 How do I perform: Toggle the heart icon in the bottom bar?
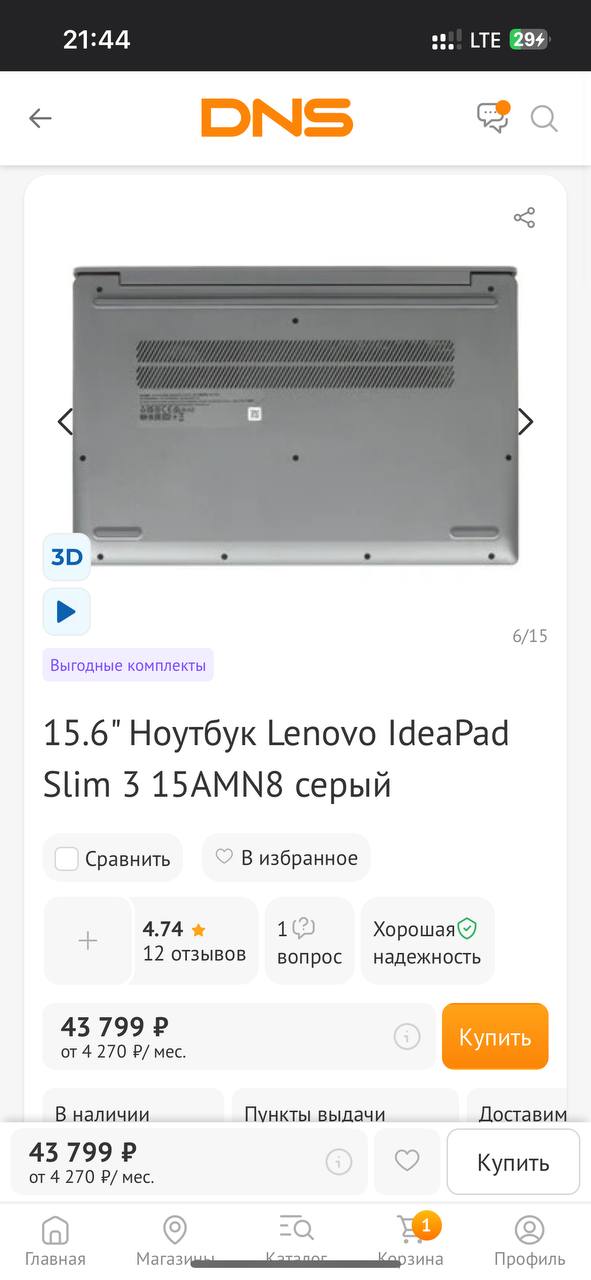tap(407, 1161)
